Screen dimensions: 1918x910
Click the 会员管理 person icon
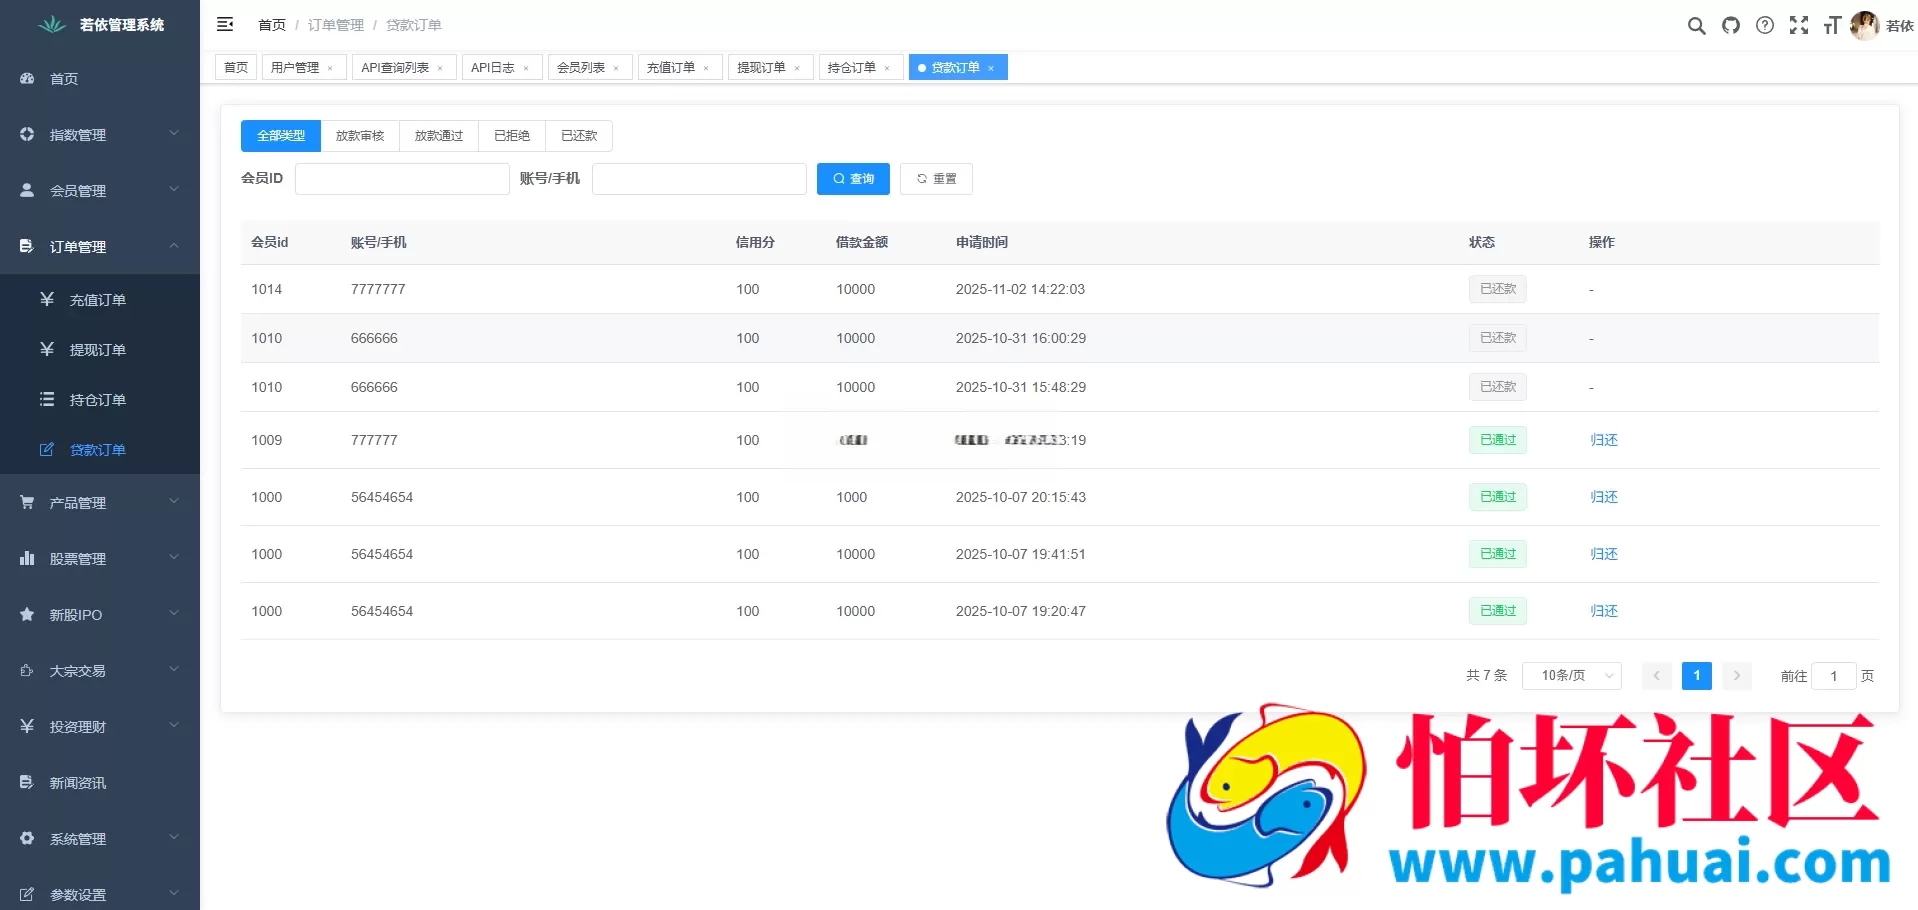(27, 190)
